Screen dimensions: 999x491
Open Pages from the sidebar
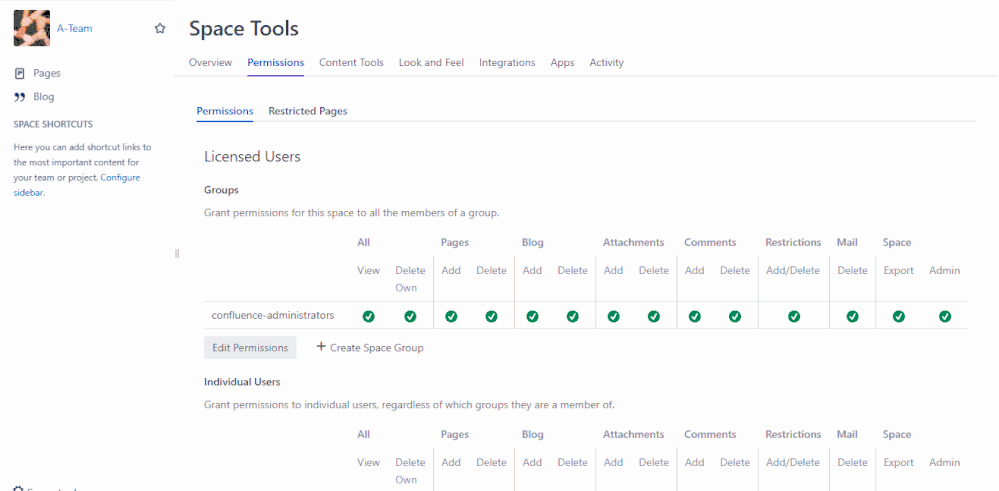46,73
